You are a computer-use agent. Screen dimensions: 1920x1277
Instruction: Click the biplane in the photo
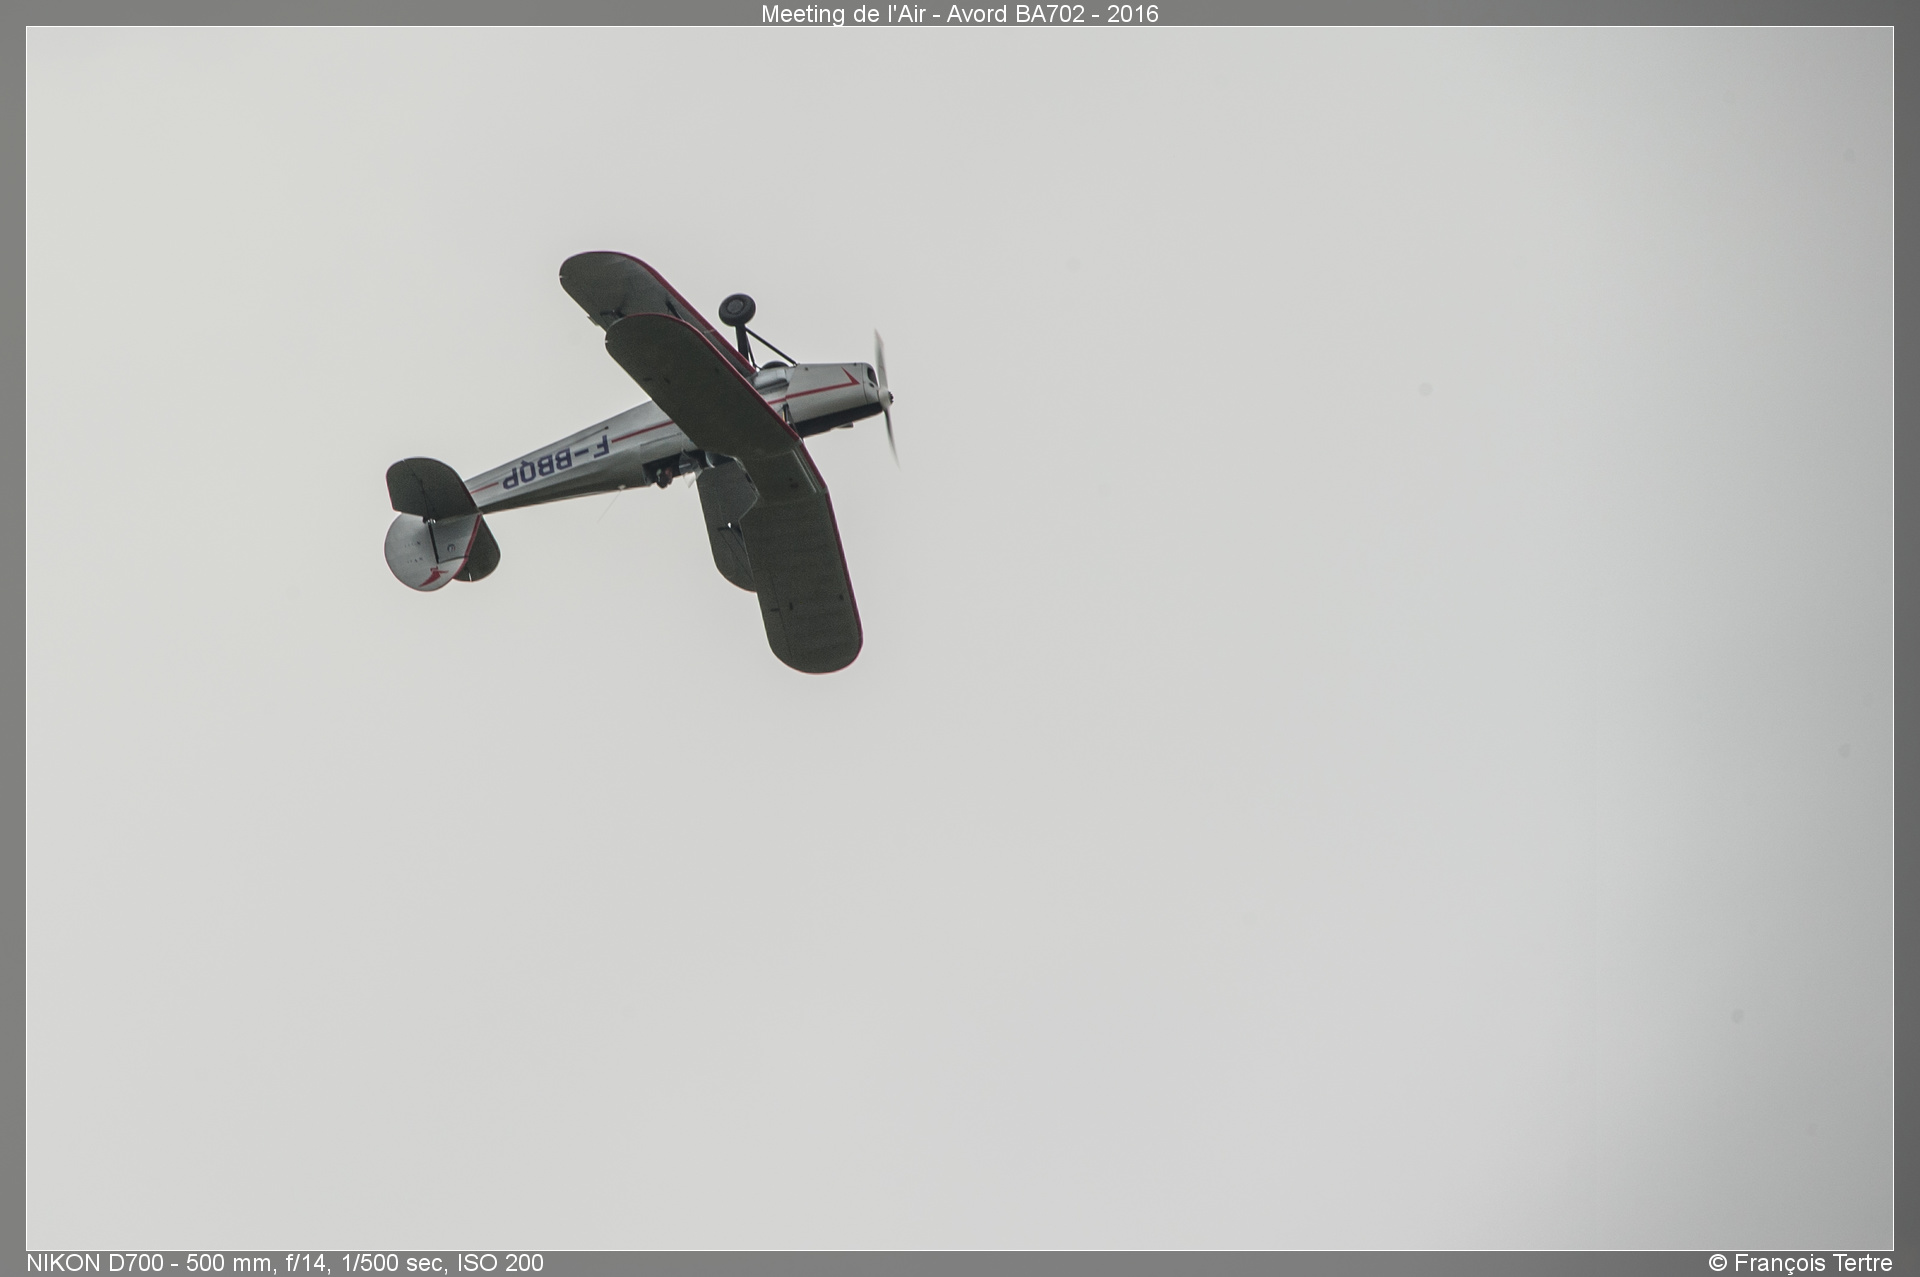click(641, 462)
